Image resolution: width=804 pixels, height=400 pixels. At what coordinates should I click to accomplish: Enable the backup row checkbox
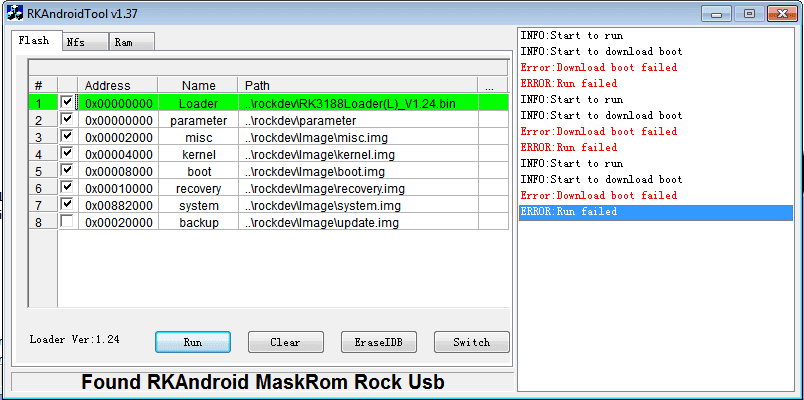coord(67,221)
